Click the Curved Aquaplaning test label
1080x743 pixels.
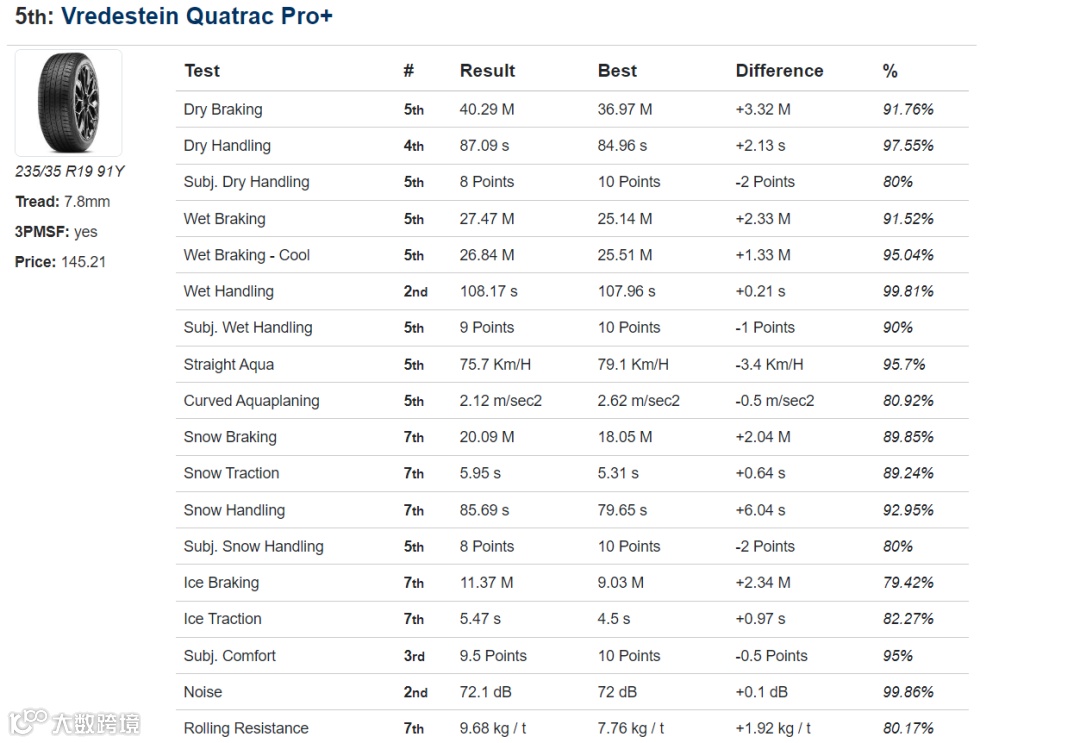(x=251, y=401)
